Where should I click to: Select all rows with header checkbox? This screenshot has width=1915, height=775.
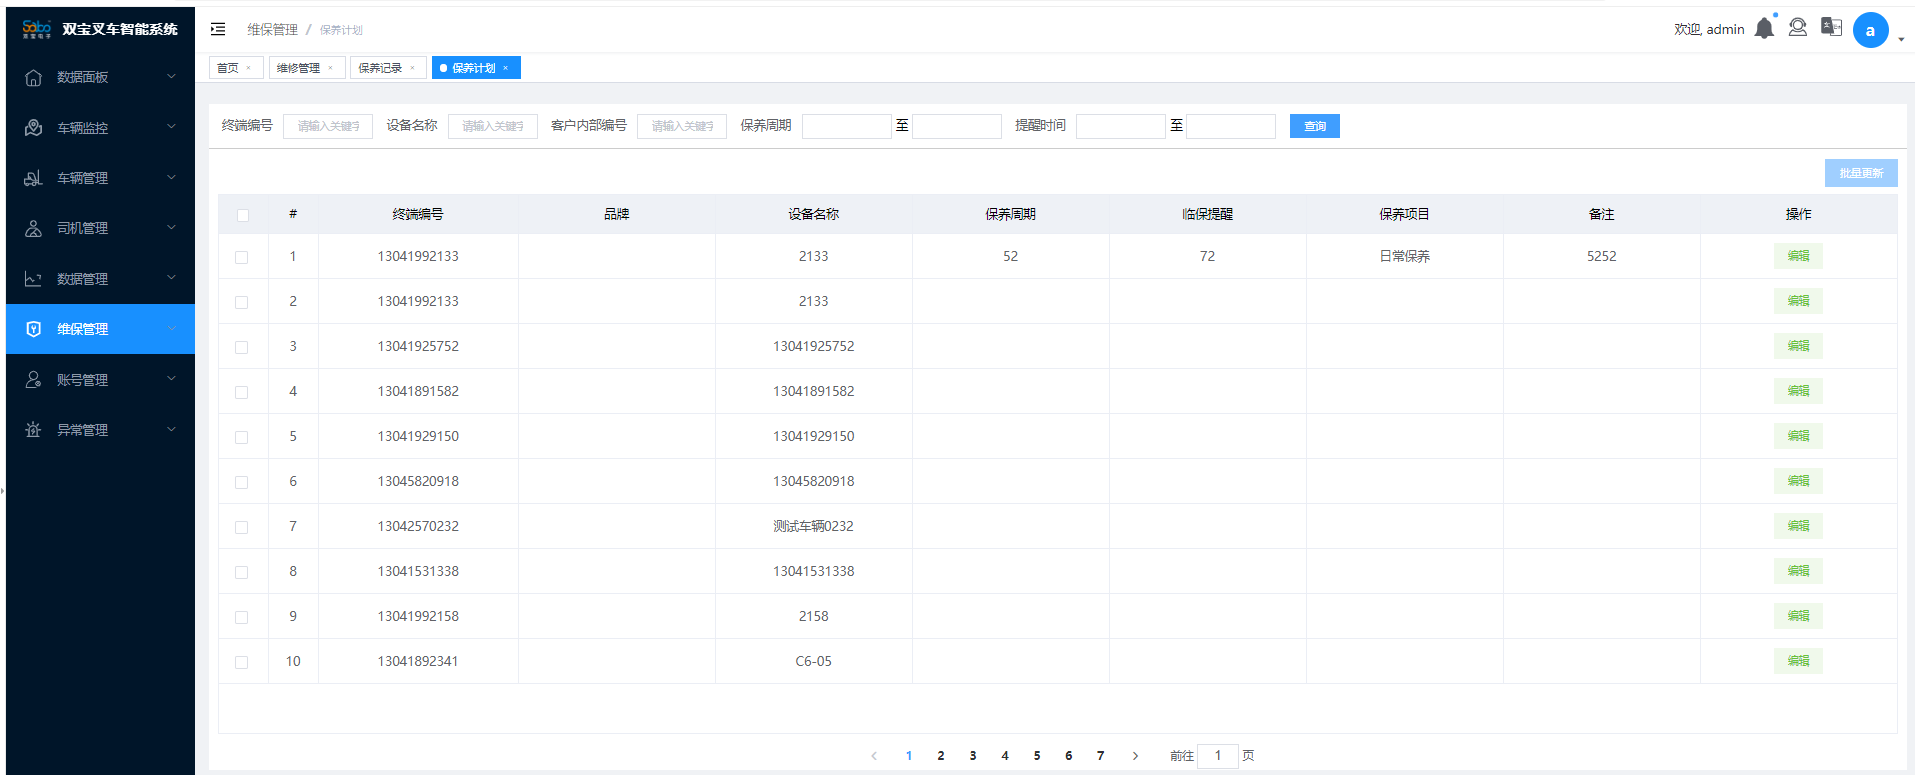(x=242, y=215)
